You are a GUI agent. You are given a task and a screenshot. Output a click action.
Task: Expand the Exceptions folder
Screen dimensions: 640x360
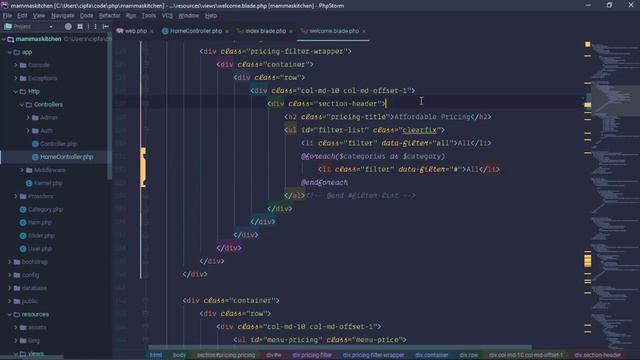coord(16,78)
